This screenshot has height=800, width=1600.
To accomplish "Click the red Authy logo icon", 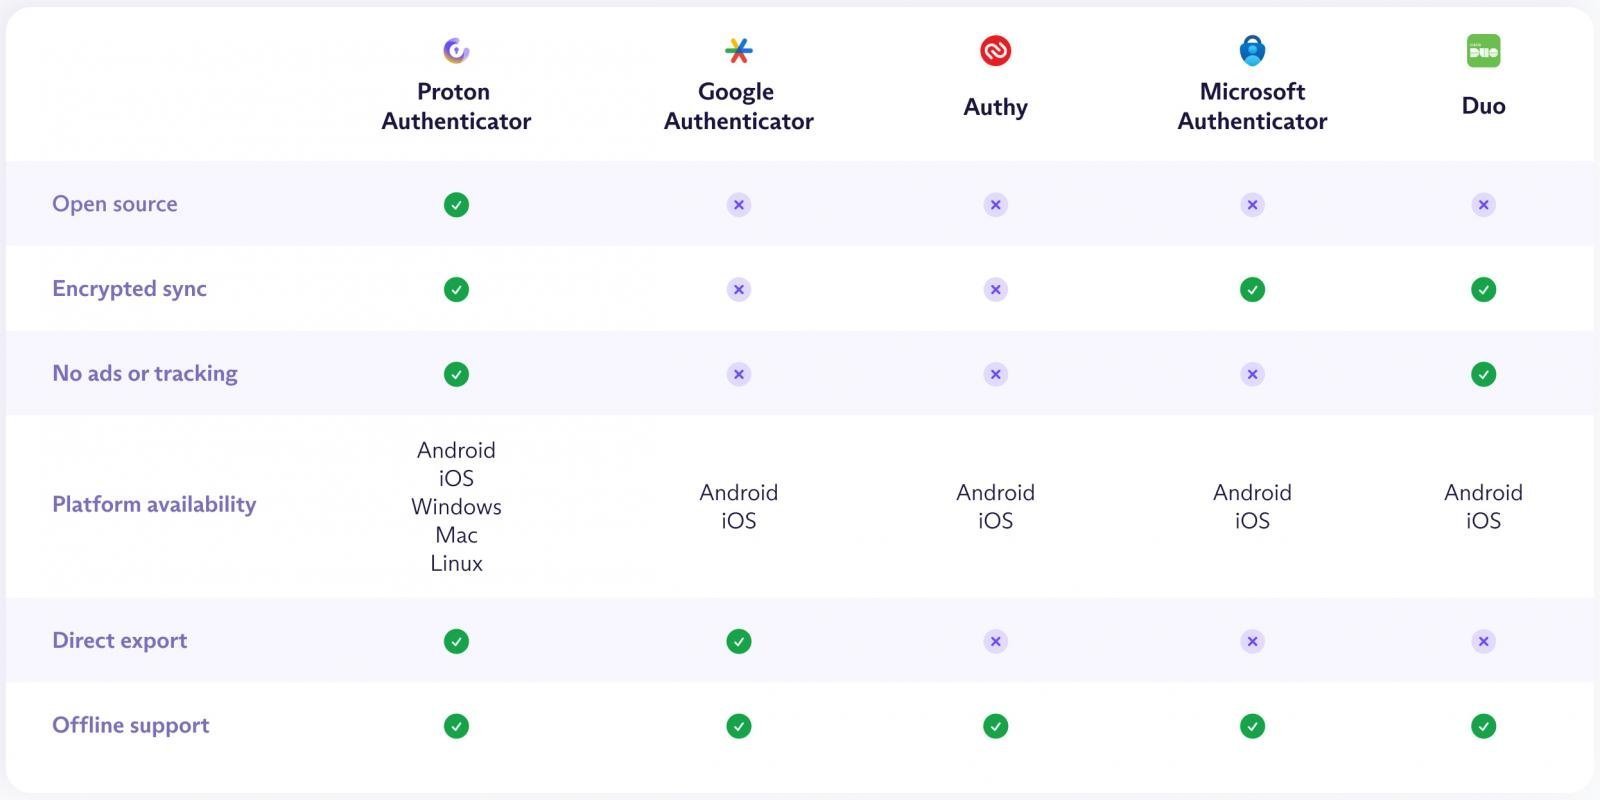I will [x=995, y=50].
